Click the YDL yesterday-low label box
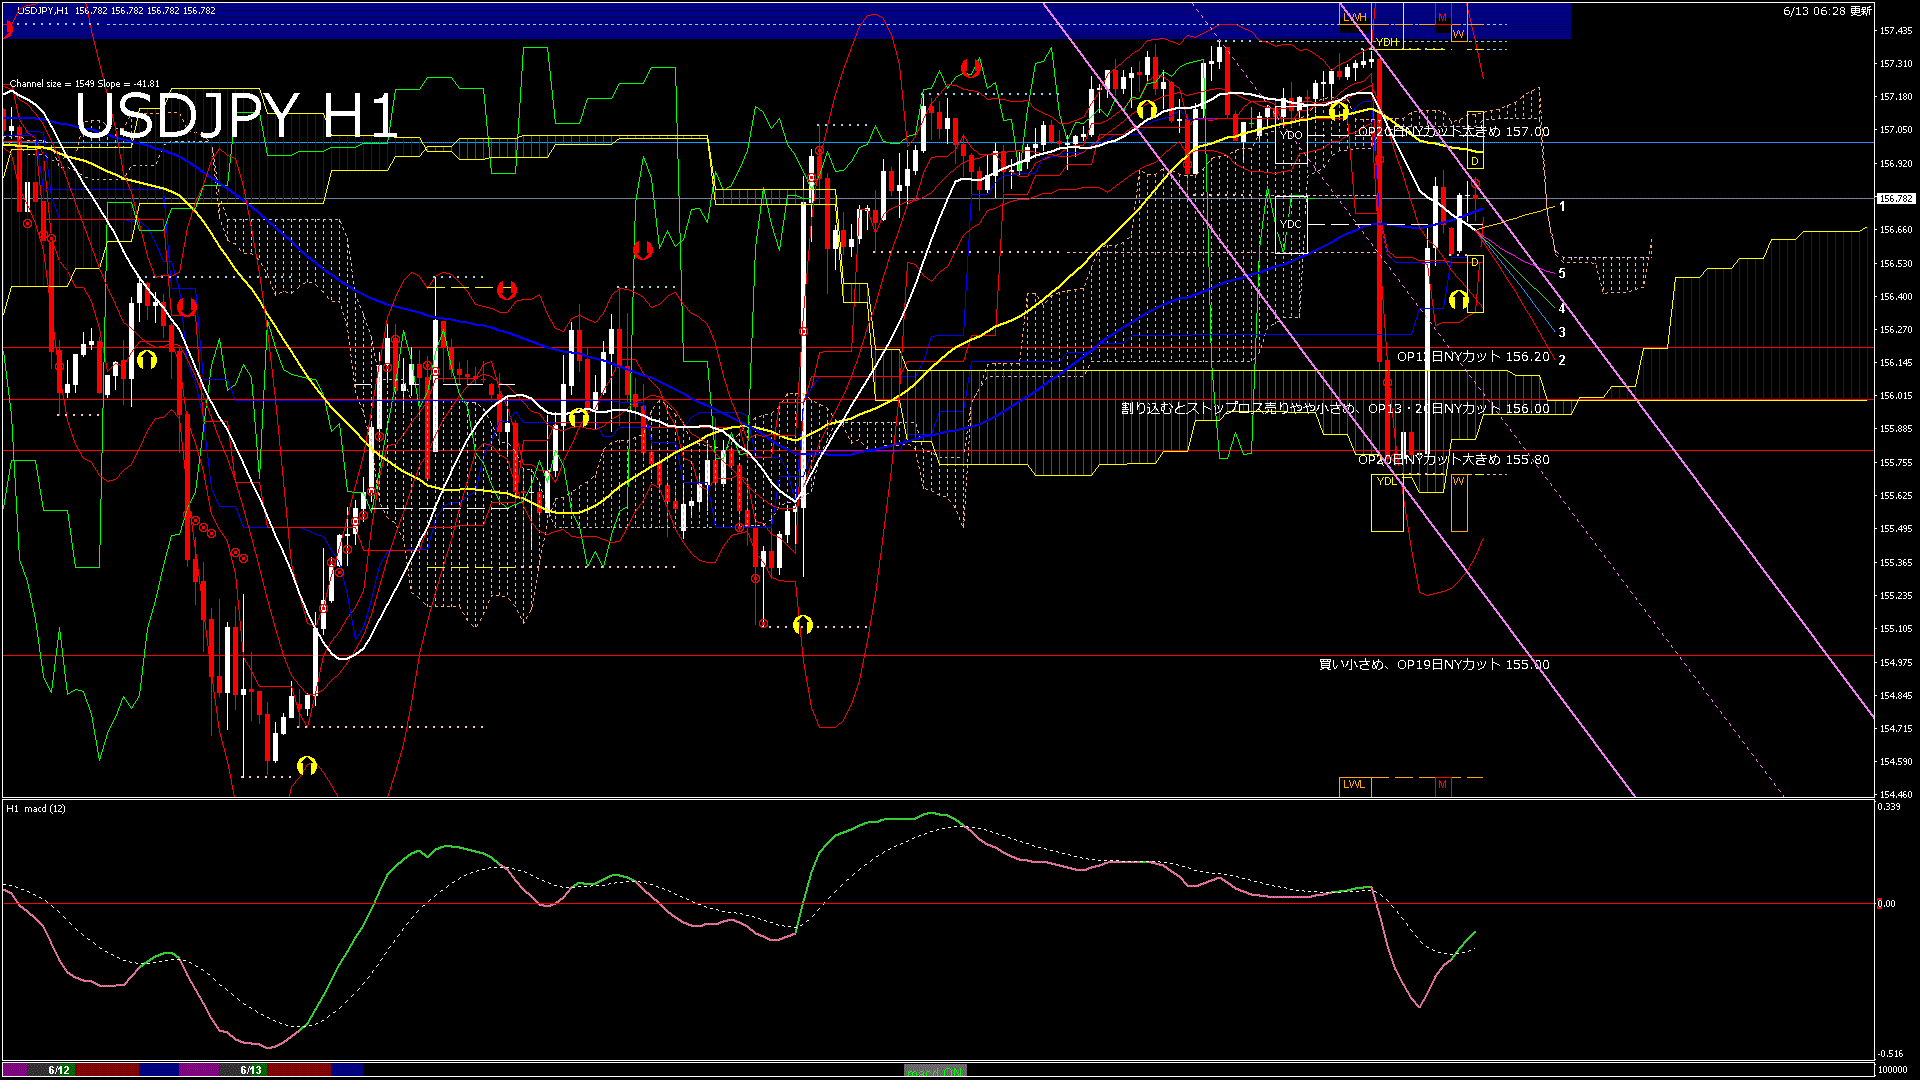The height and width of the screenshot is (1080, 1920). (1387, 482)
